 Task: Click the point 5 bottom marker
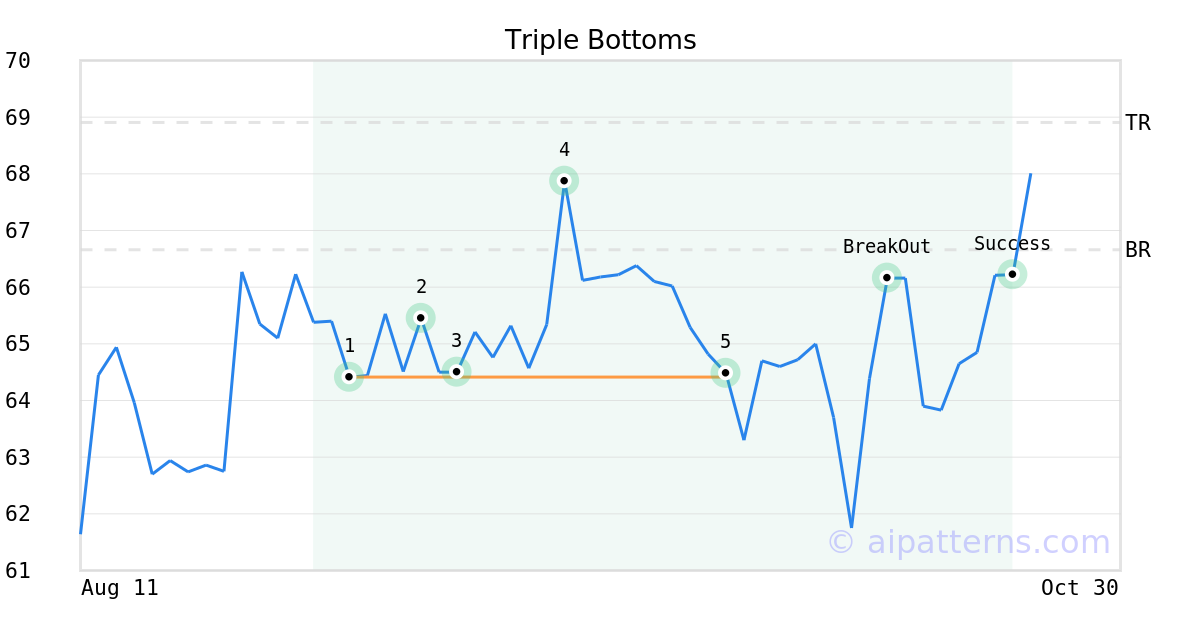click(725, 373)
